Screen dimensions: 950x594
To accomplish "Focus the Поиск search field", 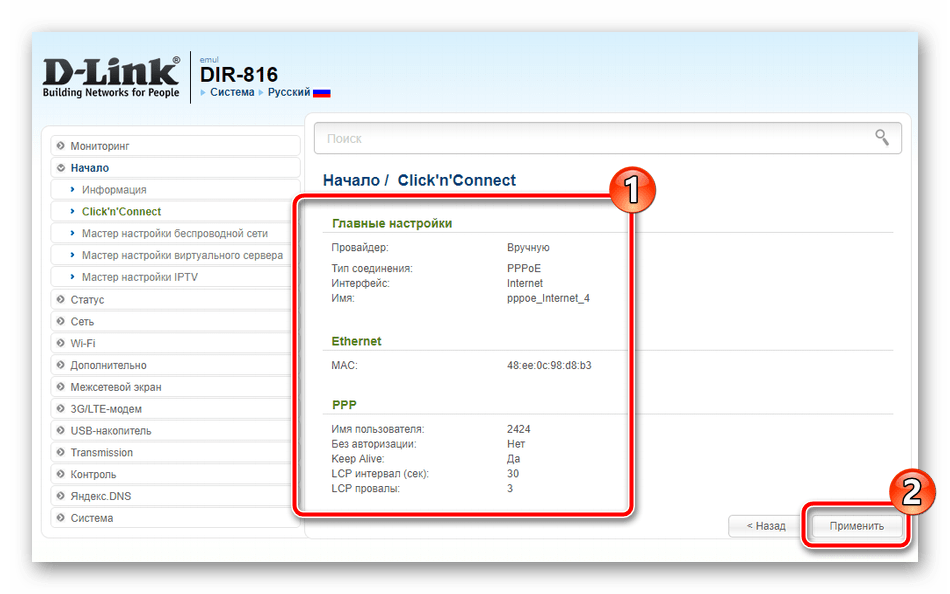I will (x=608, y=138).
